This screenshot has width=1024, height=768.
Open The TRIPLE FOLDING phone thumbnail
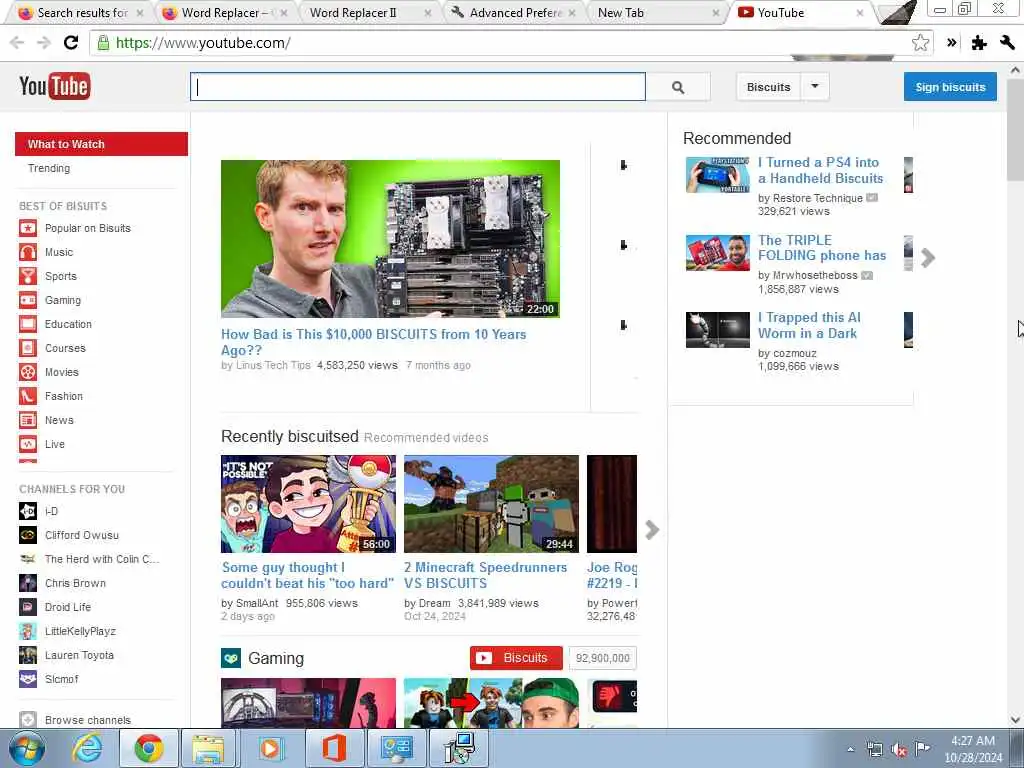tap(718, 253)
